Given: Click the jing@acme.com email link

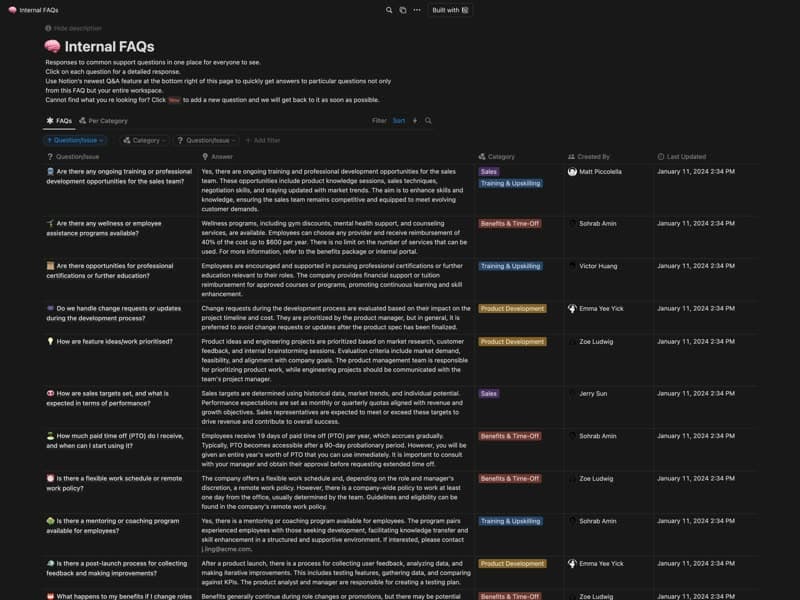Looking at the screenshot, I should [227, 549].
